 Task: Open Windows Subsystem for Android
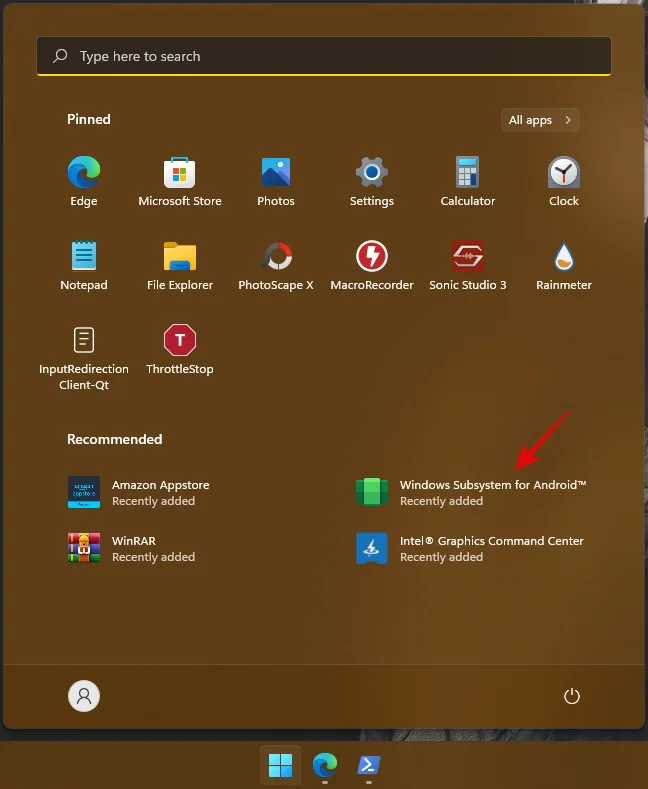471,492
